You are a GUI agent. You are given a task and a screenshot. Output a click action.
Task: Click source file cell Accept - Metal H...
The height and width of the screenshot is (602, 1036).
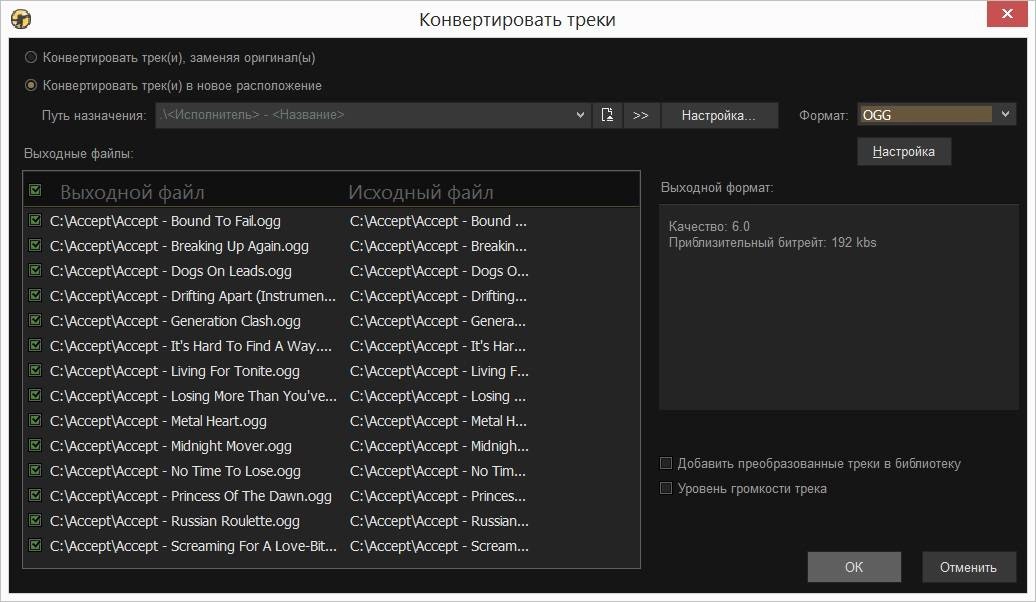(x=438, y=421)
